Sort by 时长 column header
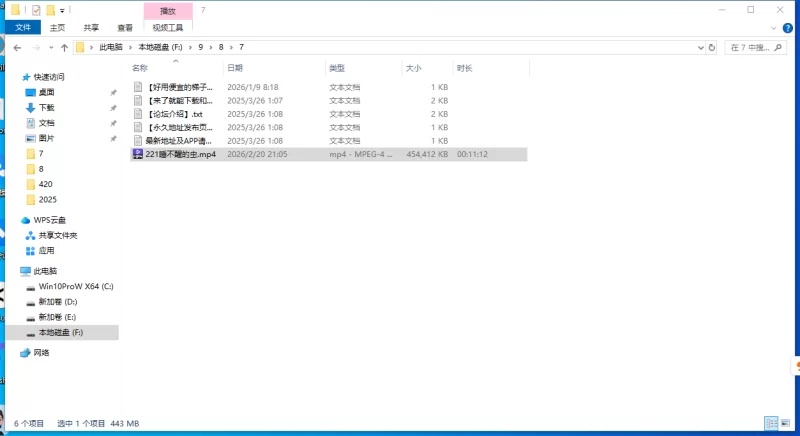This screenshot has height=436, width=800. 491,68
